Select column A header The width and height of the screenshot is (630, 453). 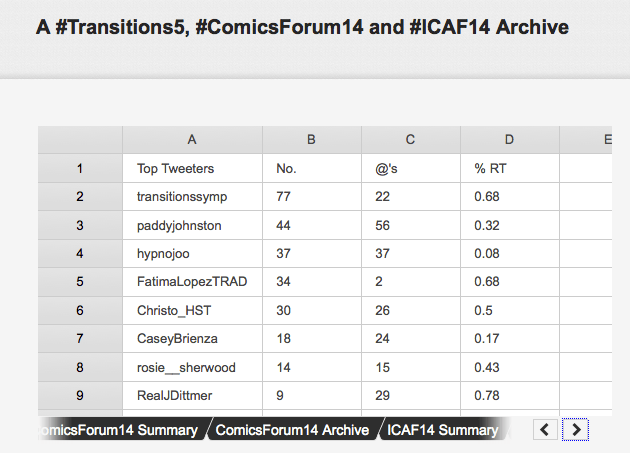(x=192, y=140)
